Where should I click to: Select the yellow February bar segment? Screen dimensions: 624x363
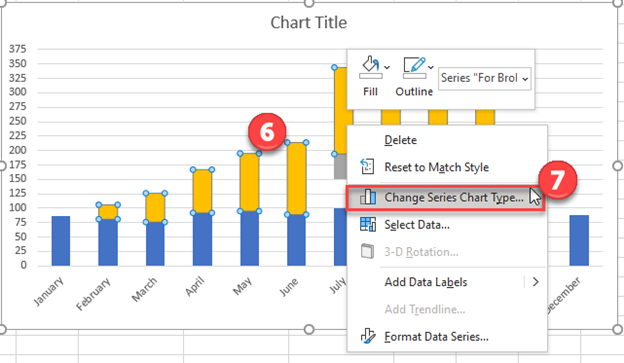108,212
